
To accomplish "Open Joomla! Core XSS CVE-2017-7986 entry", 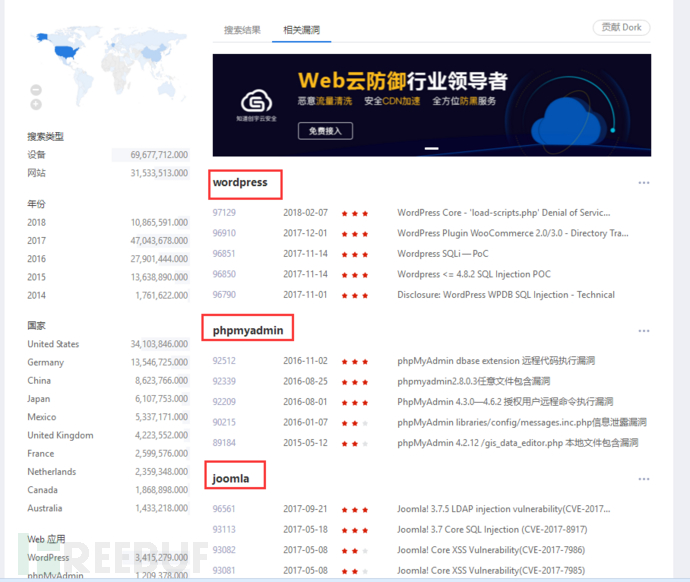I will point(491,550).
